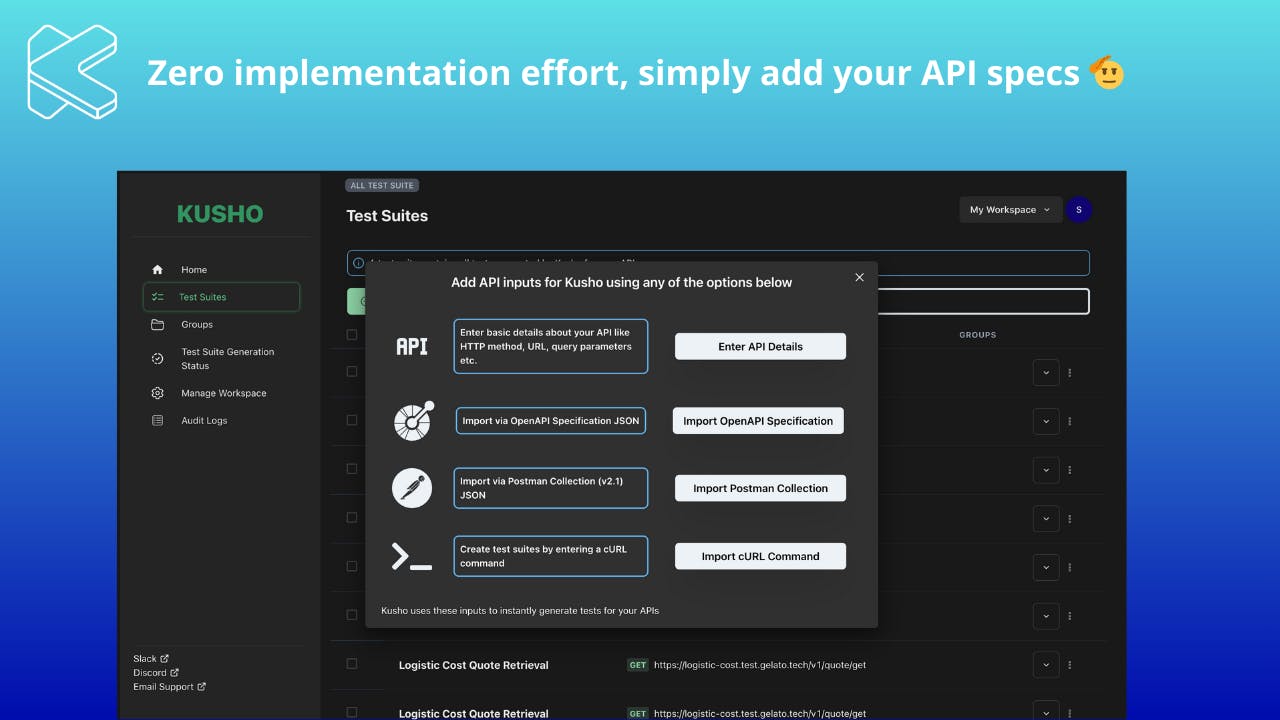This screenshot has height=720, width=1280.
Task: Click the Enter API Details button
Action: coord(760,347)
